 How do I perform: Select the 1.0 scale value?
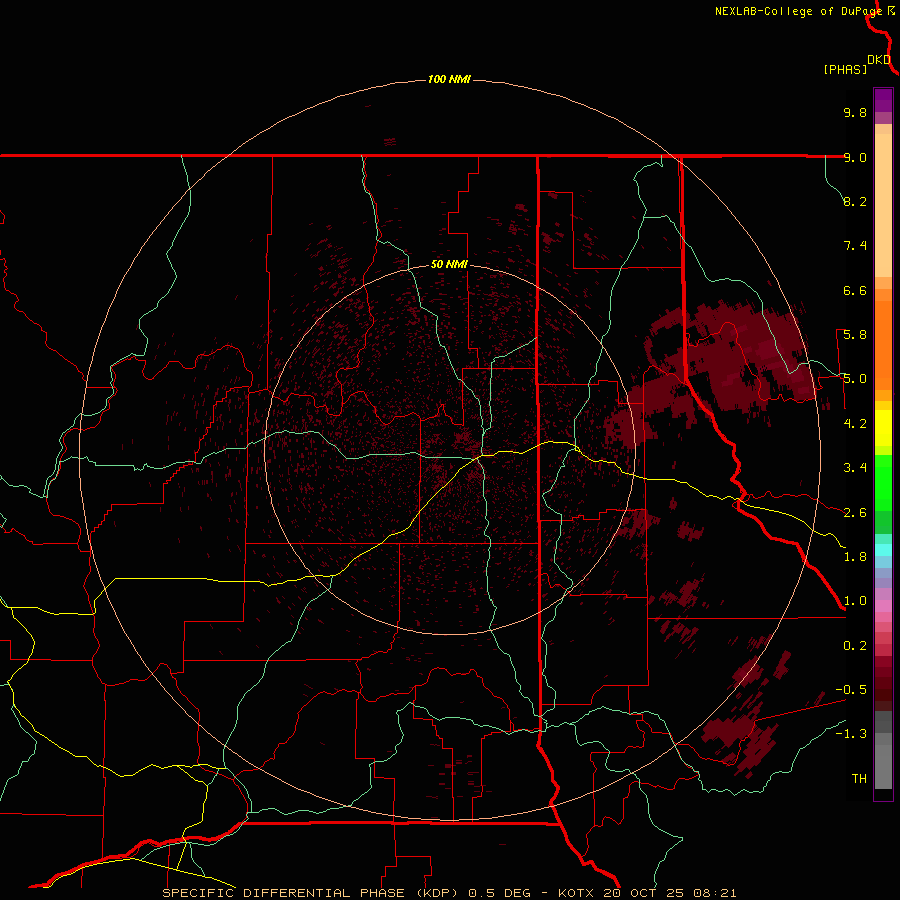(x=855, y=601)
